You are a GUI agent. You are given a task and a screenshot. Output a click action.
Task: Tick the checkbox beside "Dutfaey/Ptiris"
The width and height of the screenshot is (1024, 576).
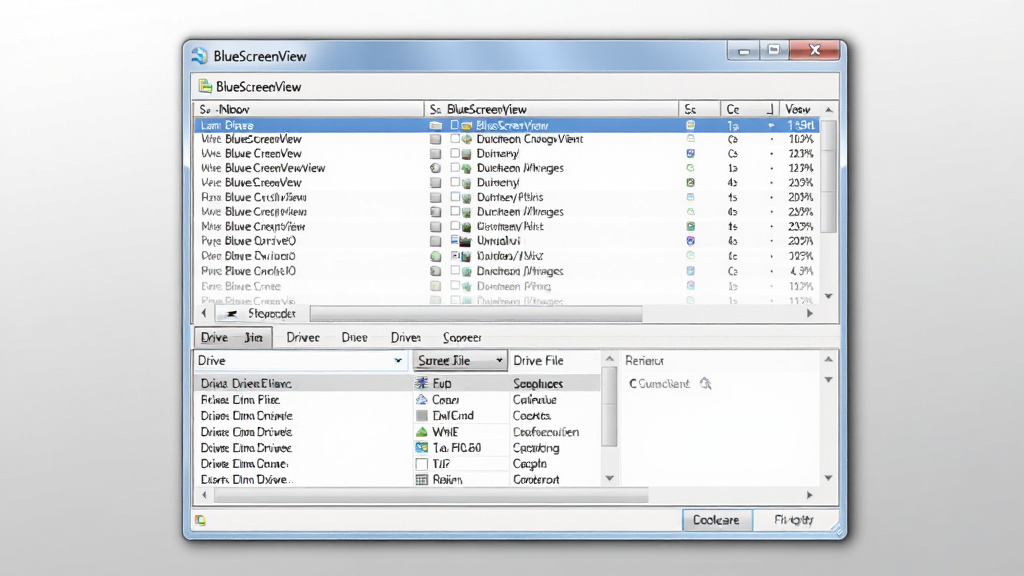(x=455, y=197)
